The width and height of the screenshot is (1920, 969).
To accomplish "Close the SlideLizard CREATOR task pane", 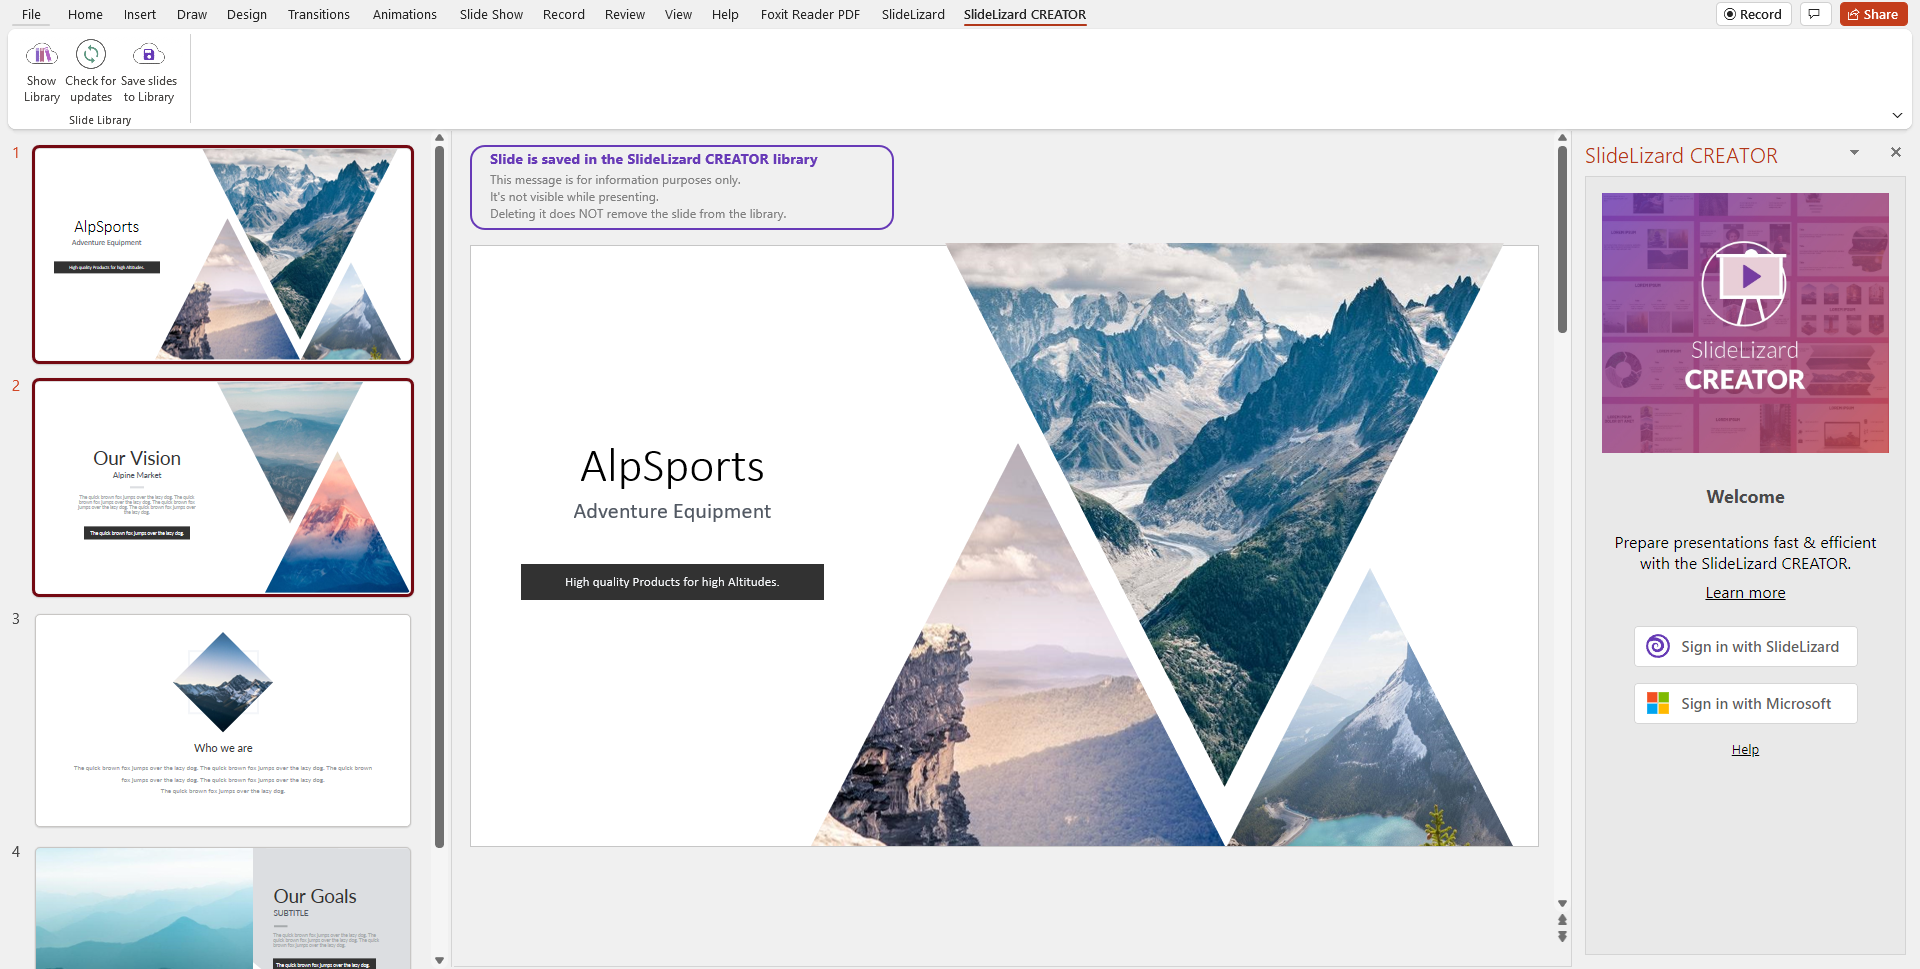I will point(1895,152).
